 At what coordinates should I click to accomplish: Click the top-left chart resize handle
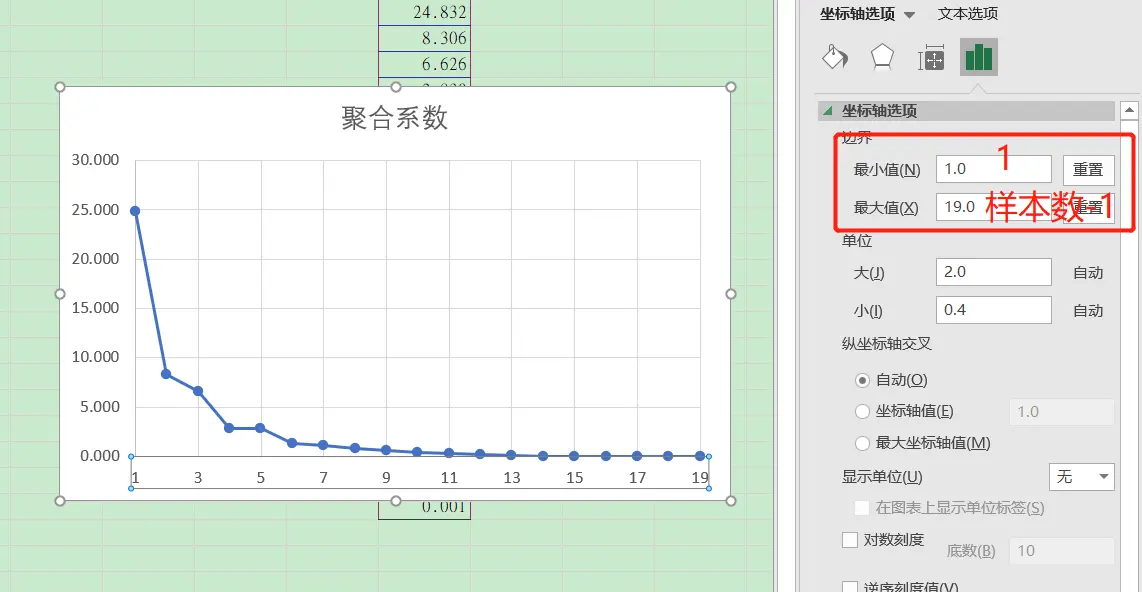pyautogui.click(x=60, y=87)
